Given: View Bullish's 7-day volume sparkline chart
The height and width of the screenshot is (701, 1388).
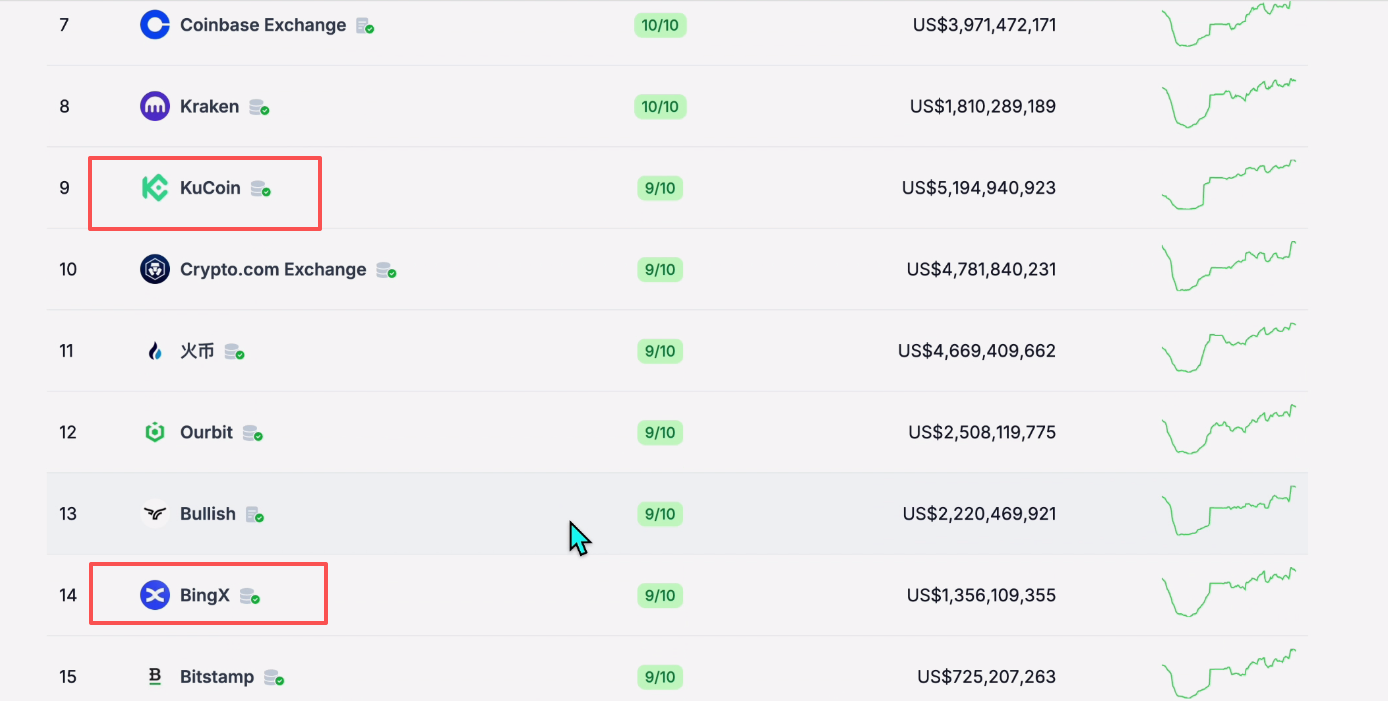Looking at the screenshot, I should [x=1228, y=512].
